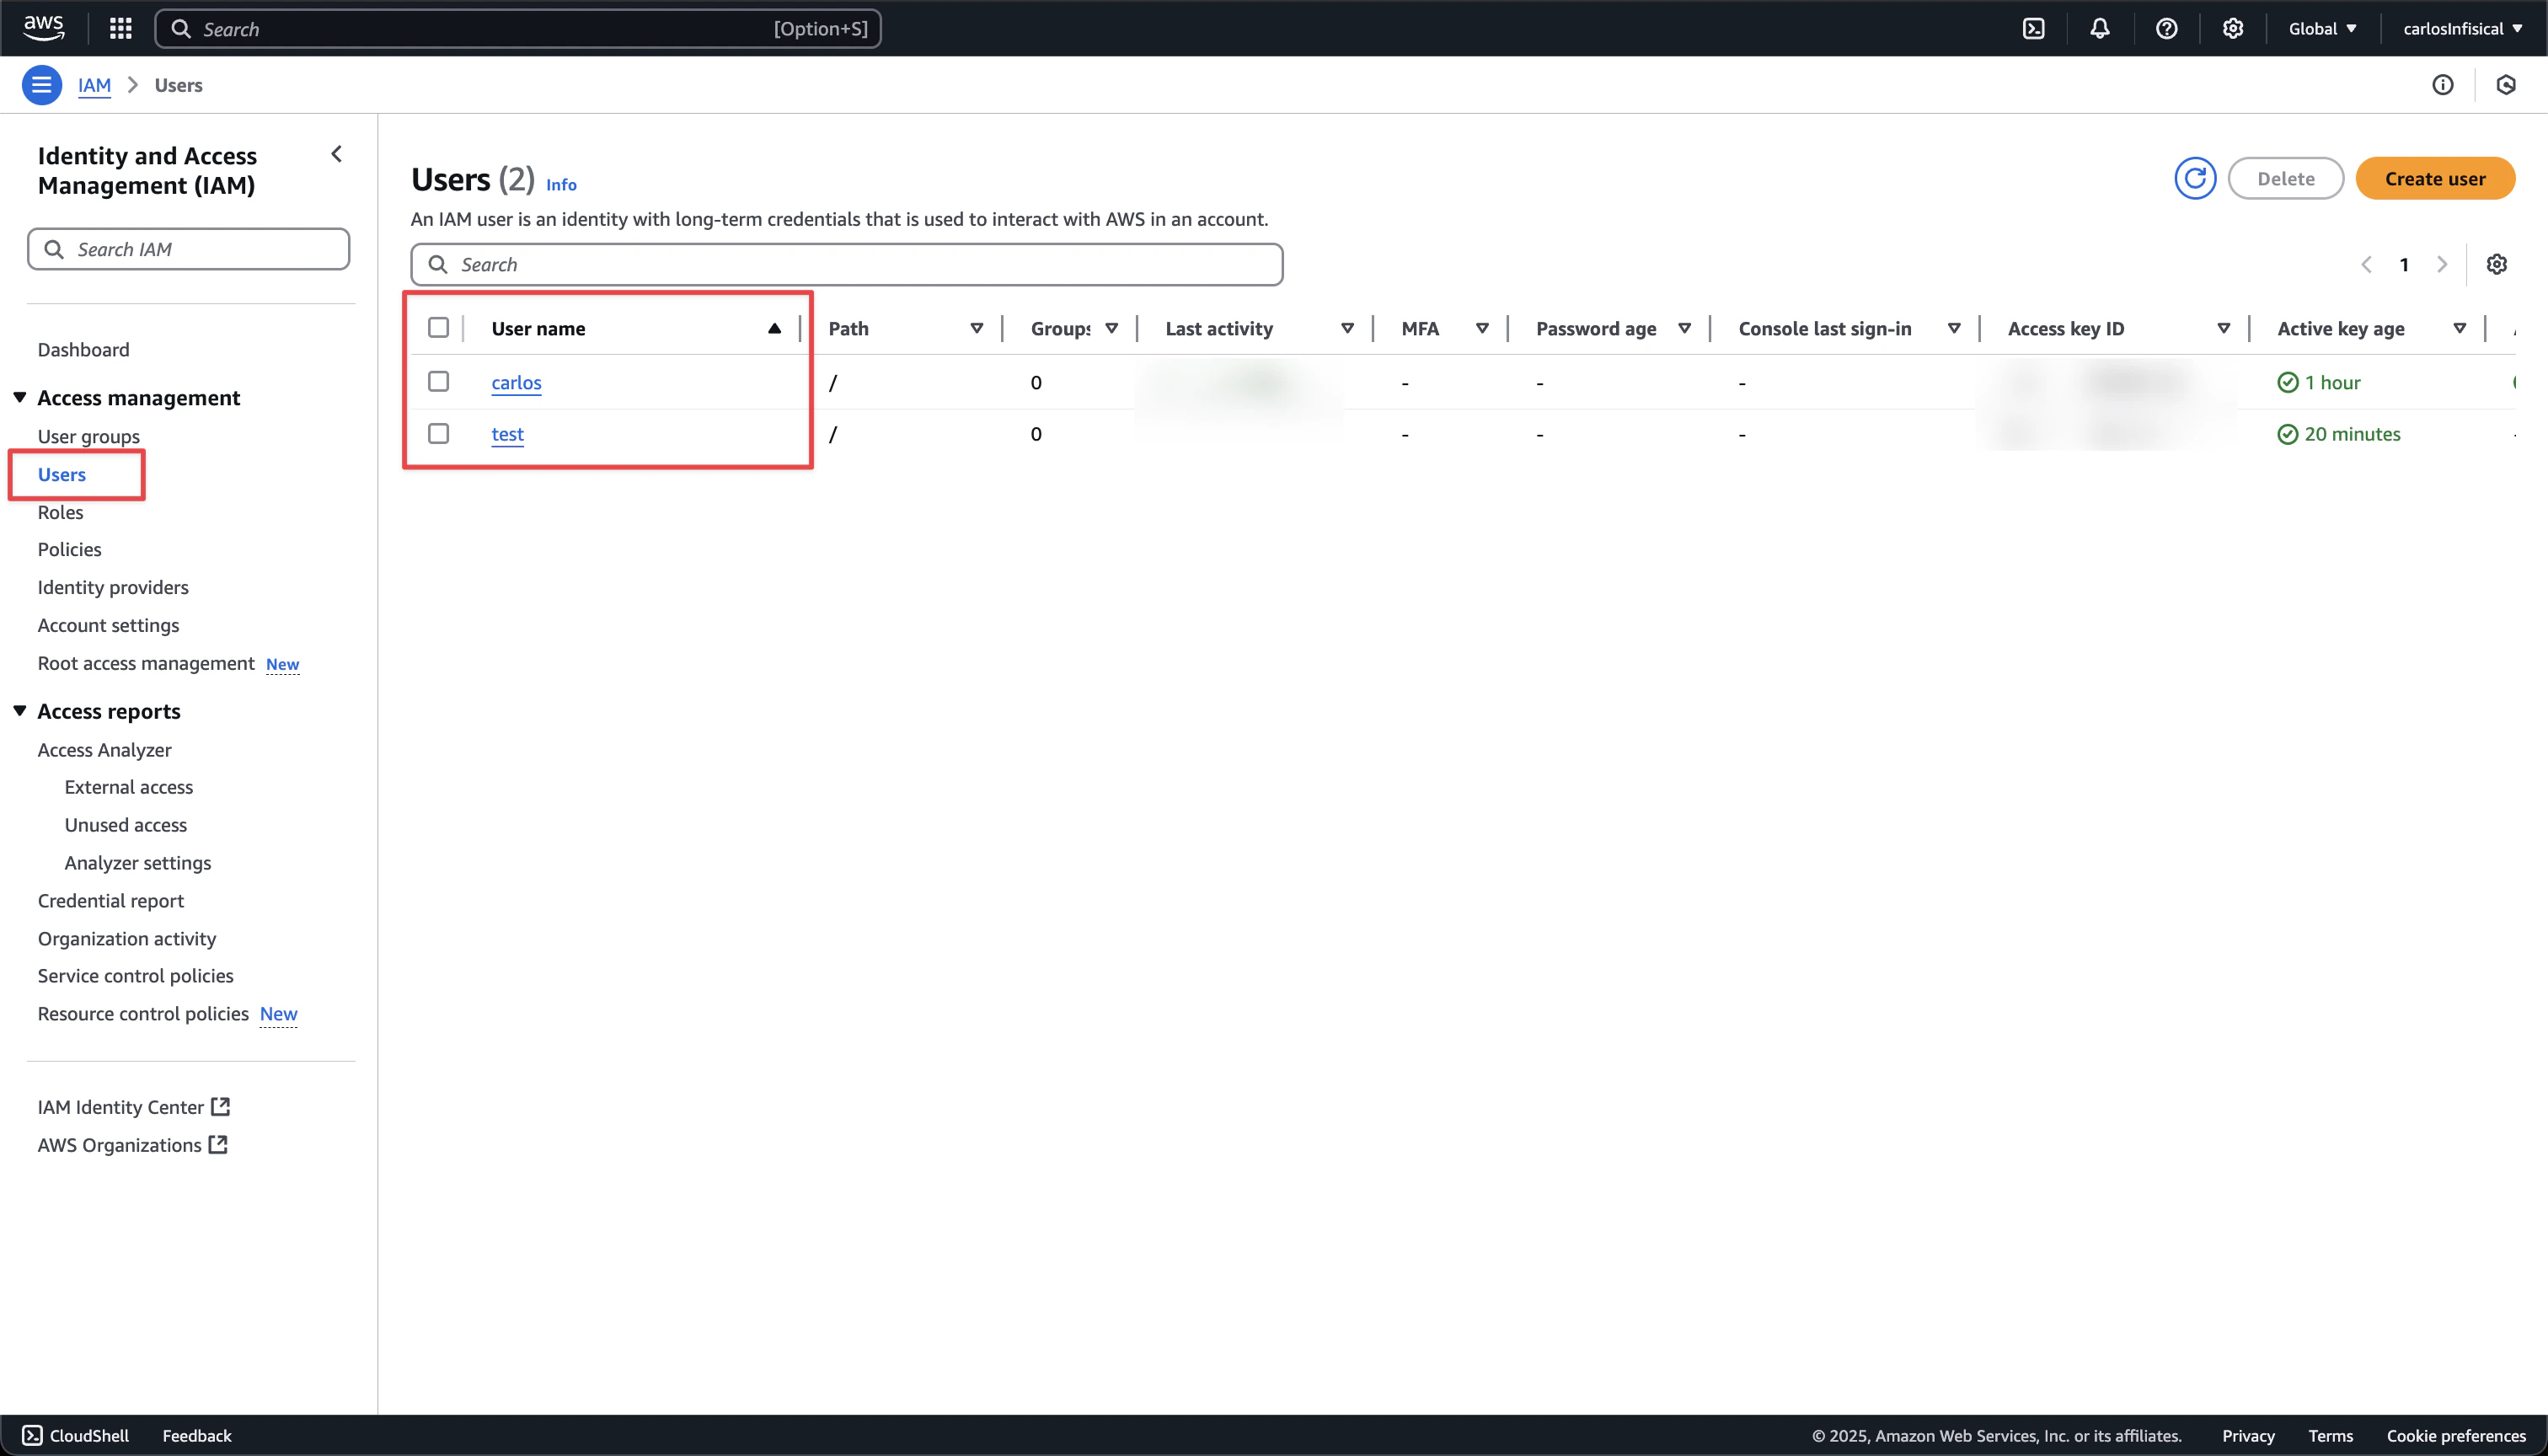Toggle the IAM side navigation hamburger
This screenshot has height=1456, width=2548.
pos(42,85)
